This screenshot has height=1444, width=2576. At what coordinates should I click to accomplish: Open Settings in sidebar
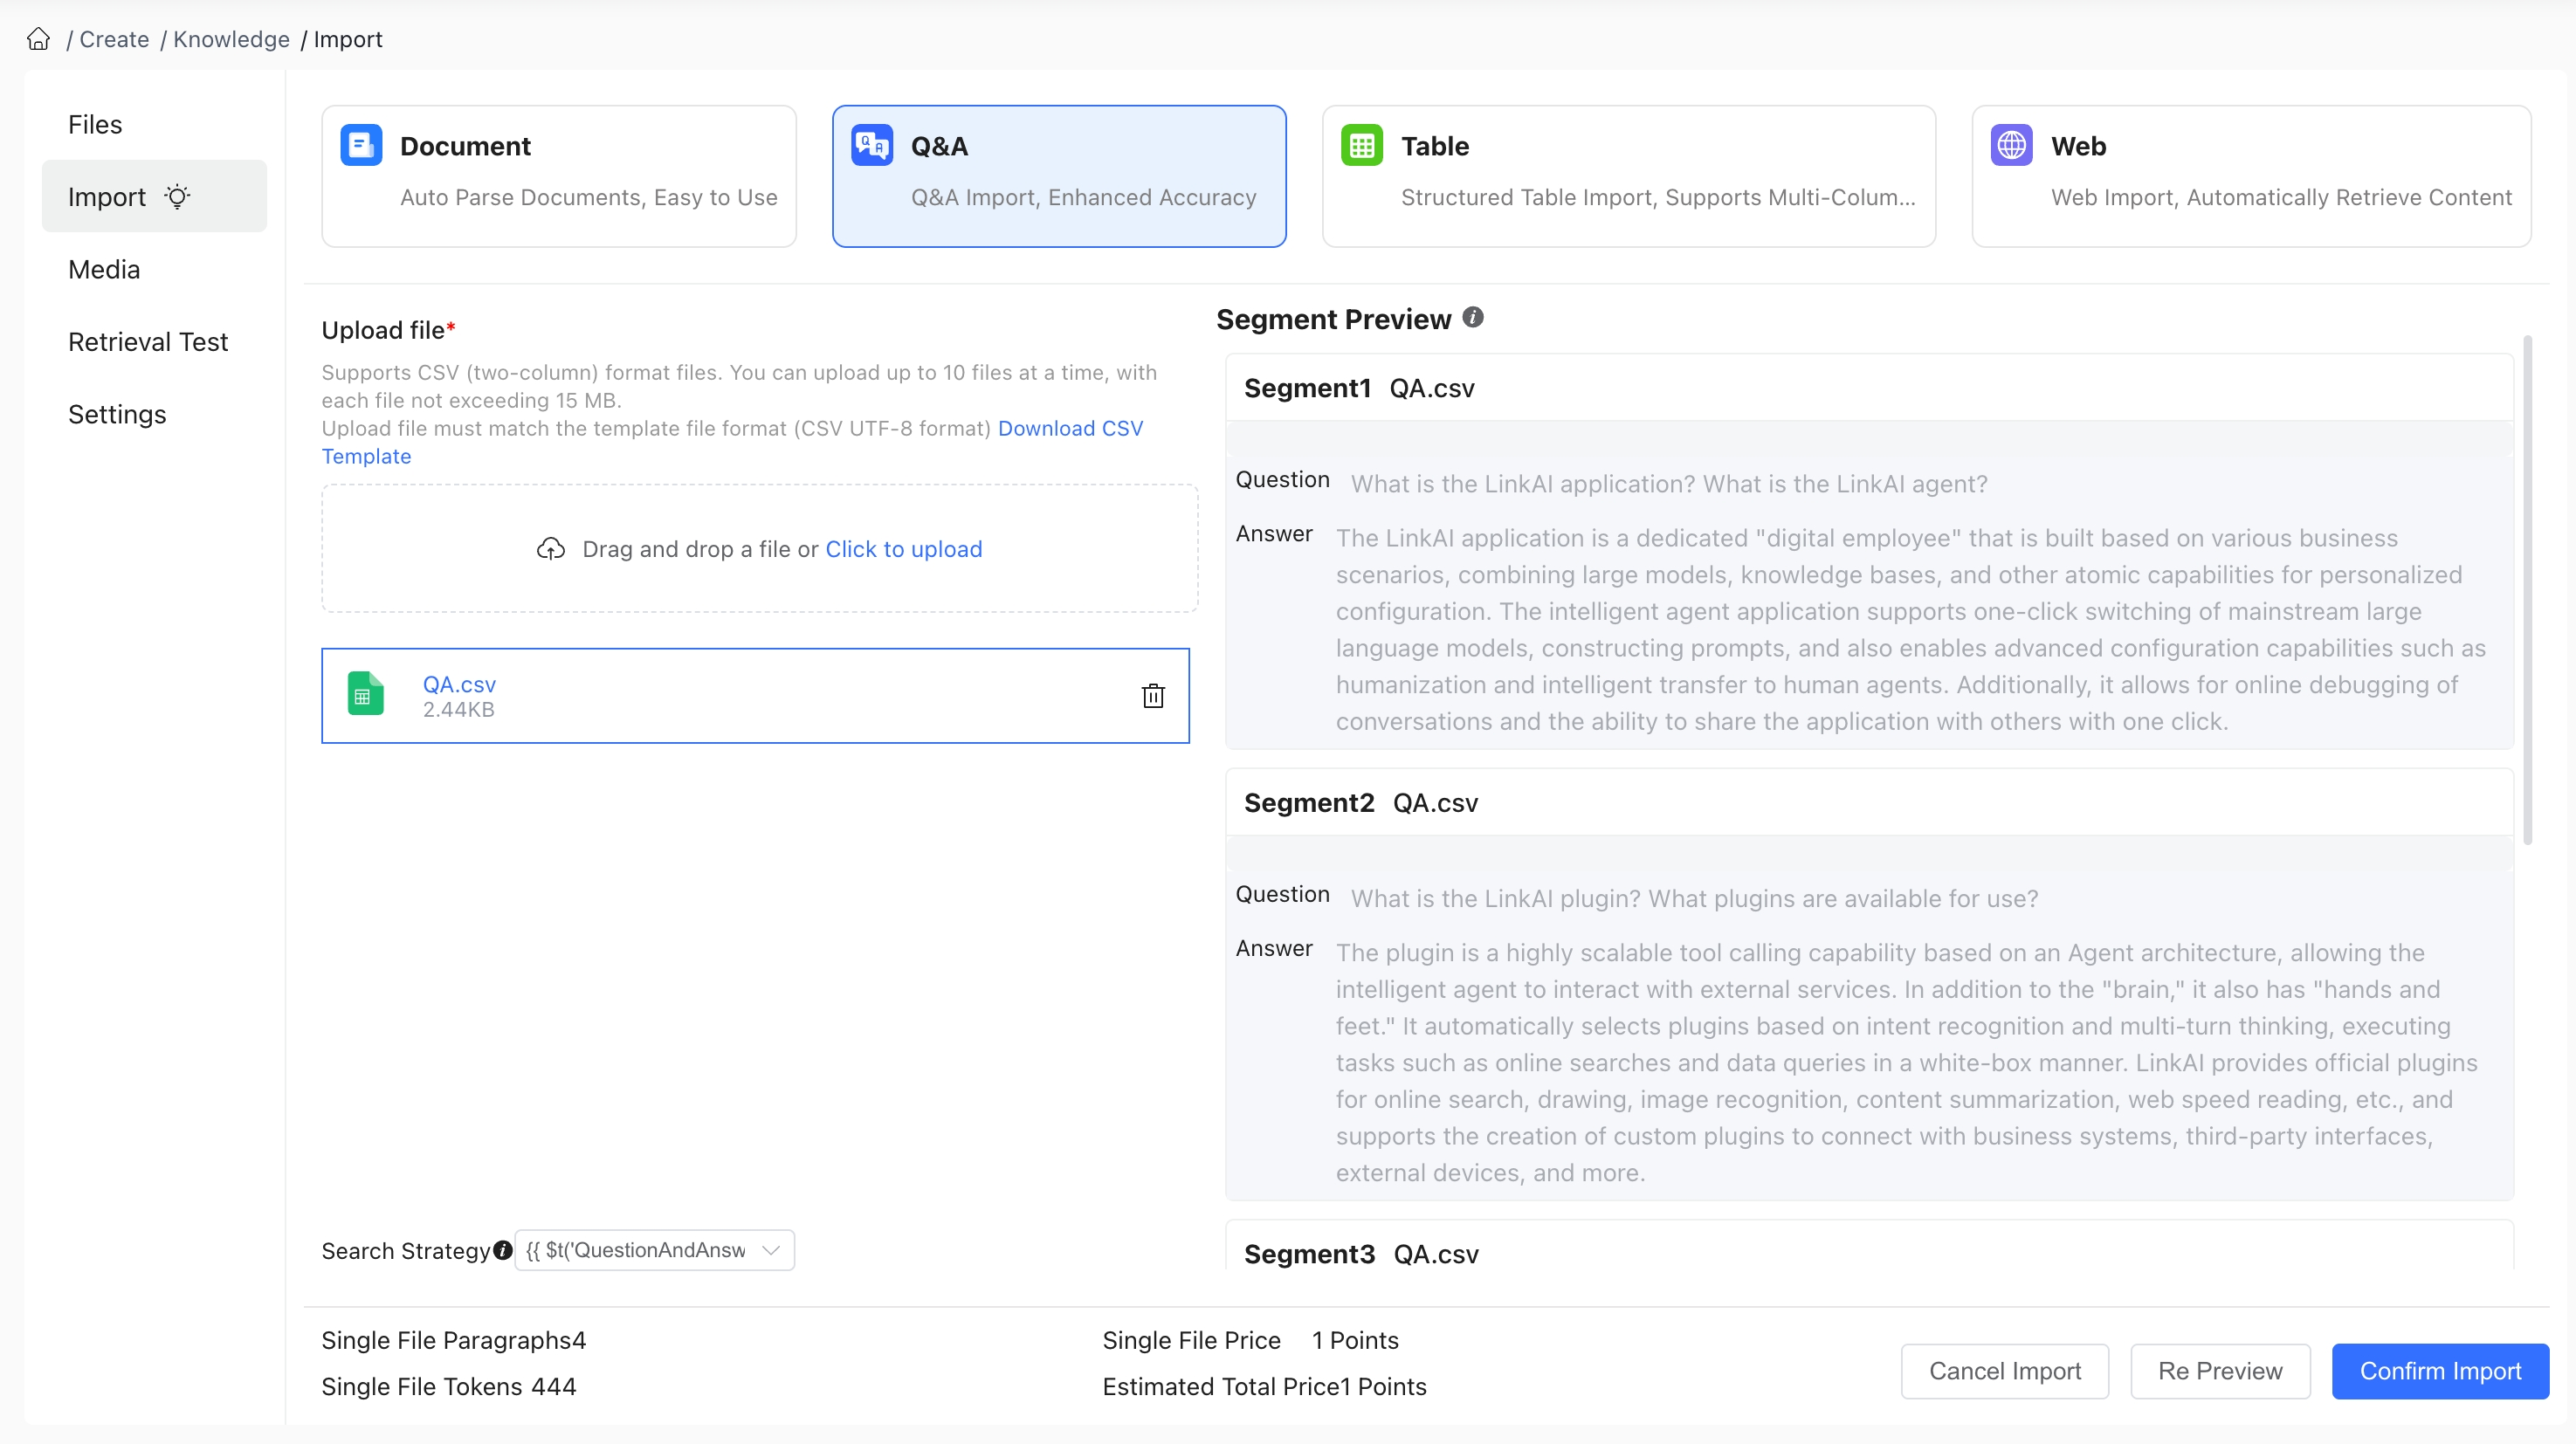[117, 414]
